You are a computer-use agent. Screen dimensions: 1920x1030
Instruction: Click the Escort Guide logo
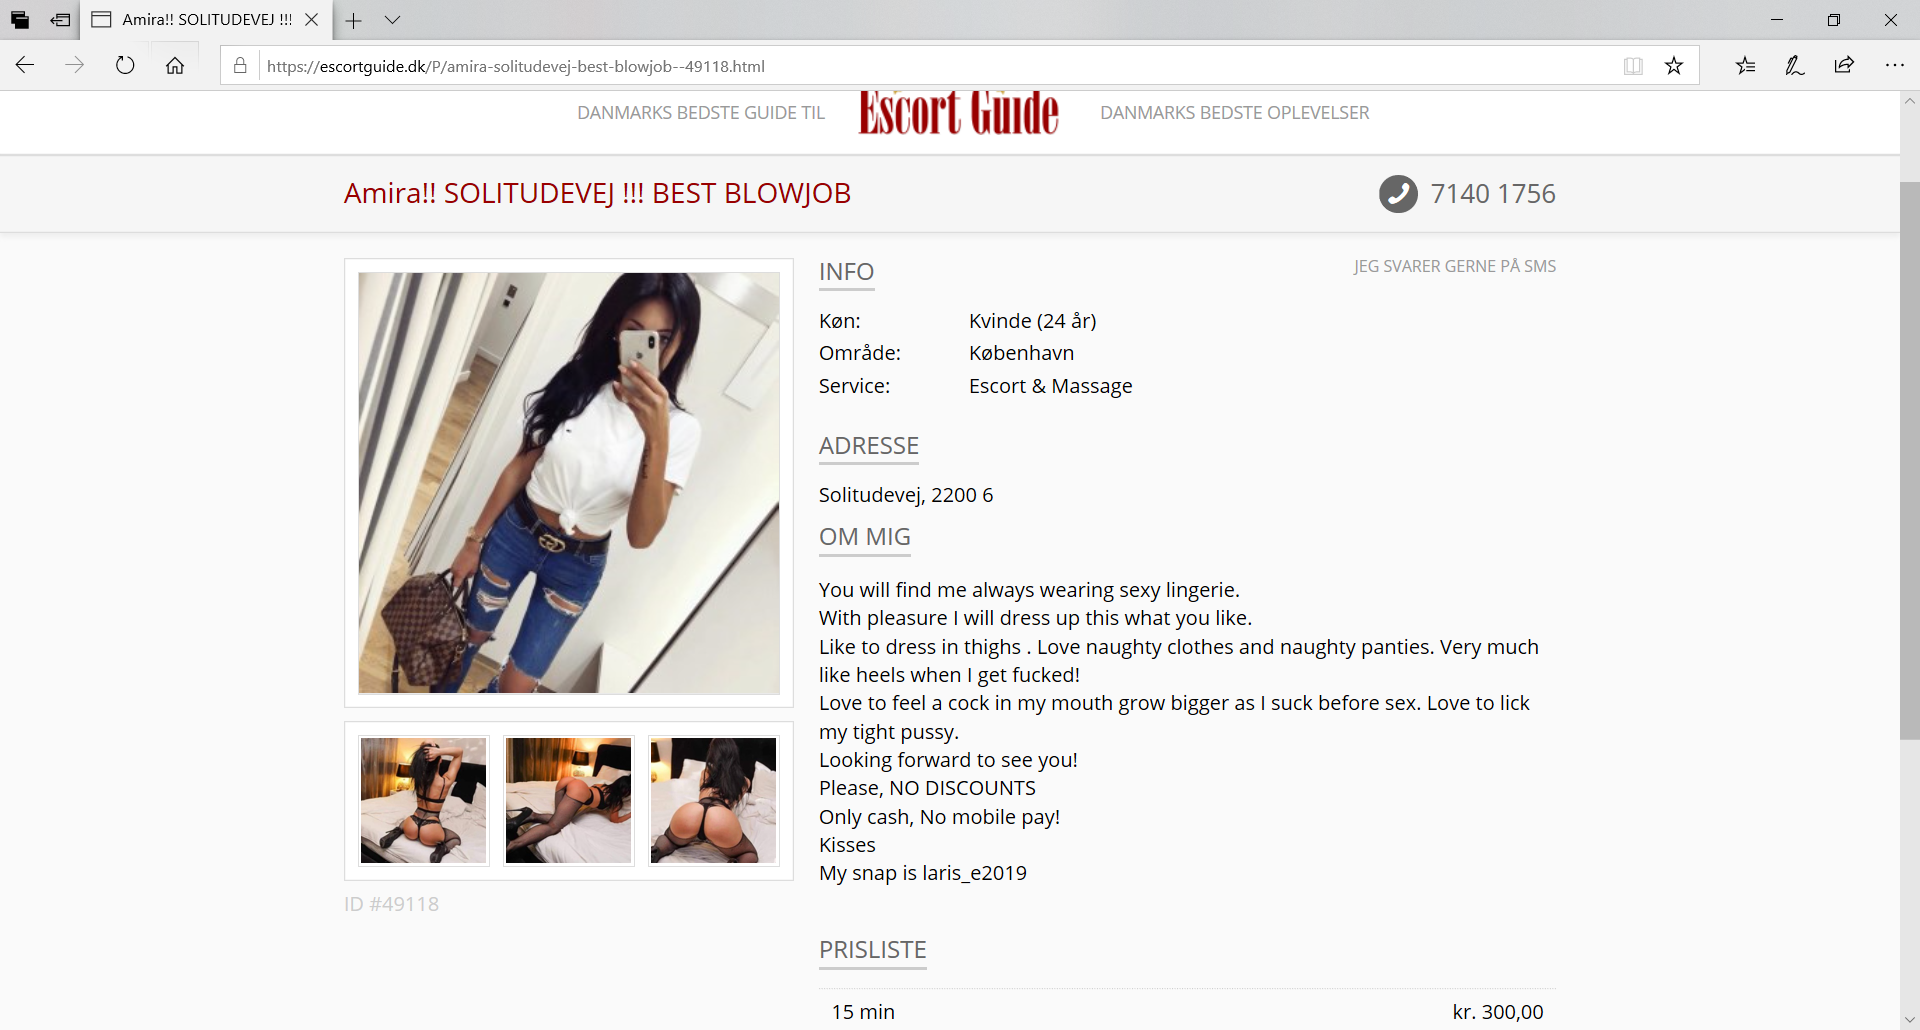click(959, 113)
